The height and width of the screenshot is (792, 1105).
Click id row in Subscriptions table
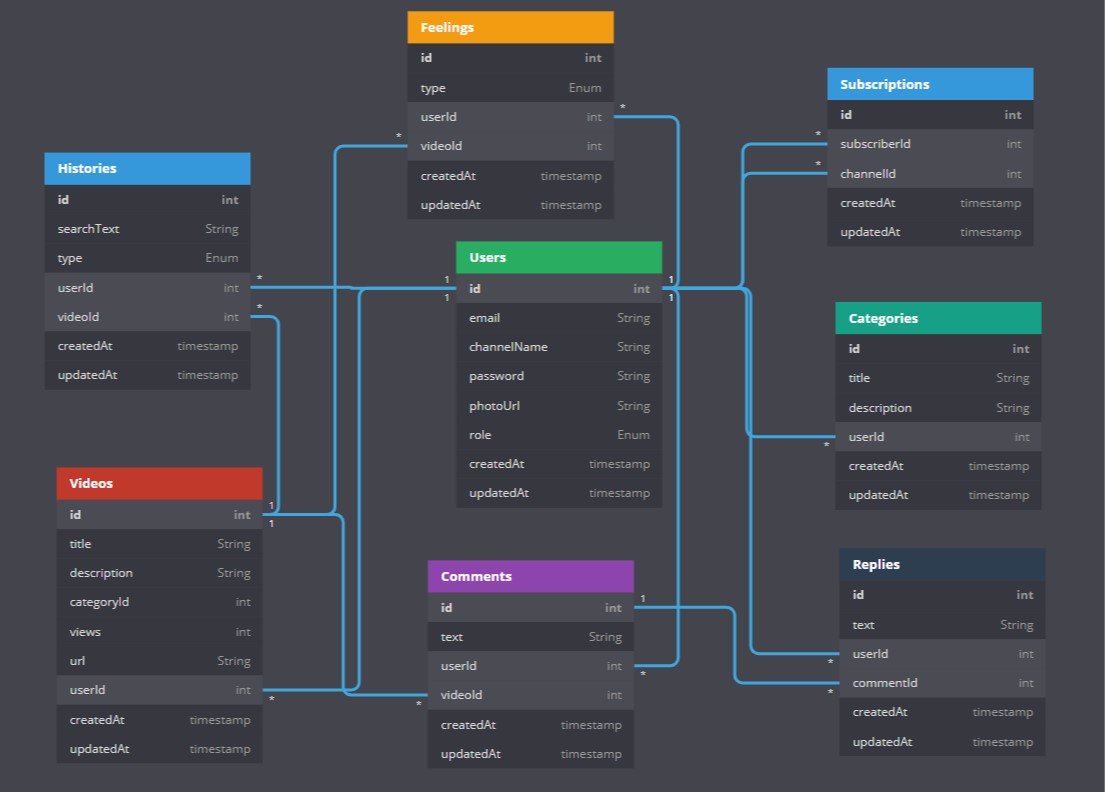930,115
